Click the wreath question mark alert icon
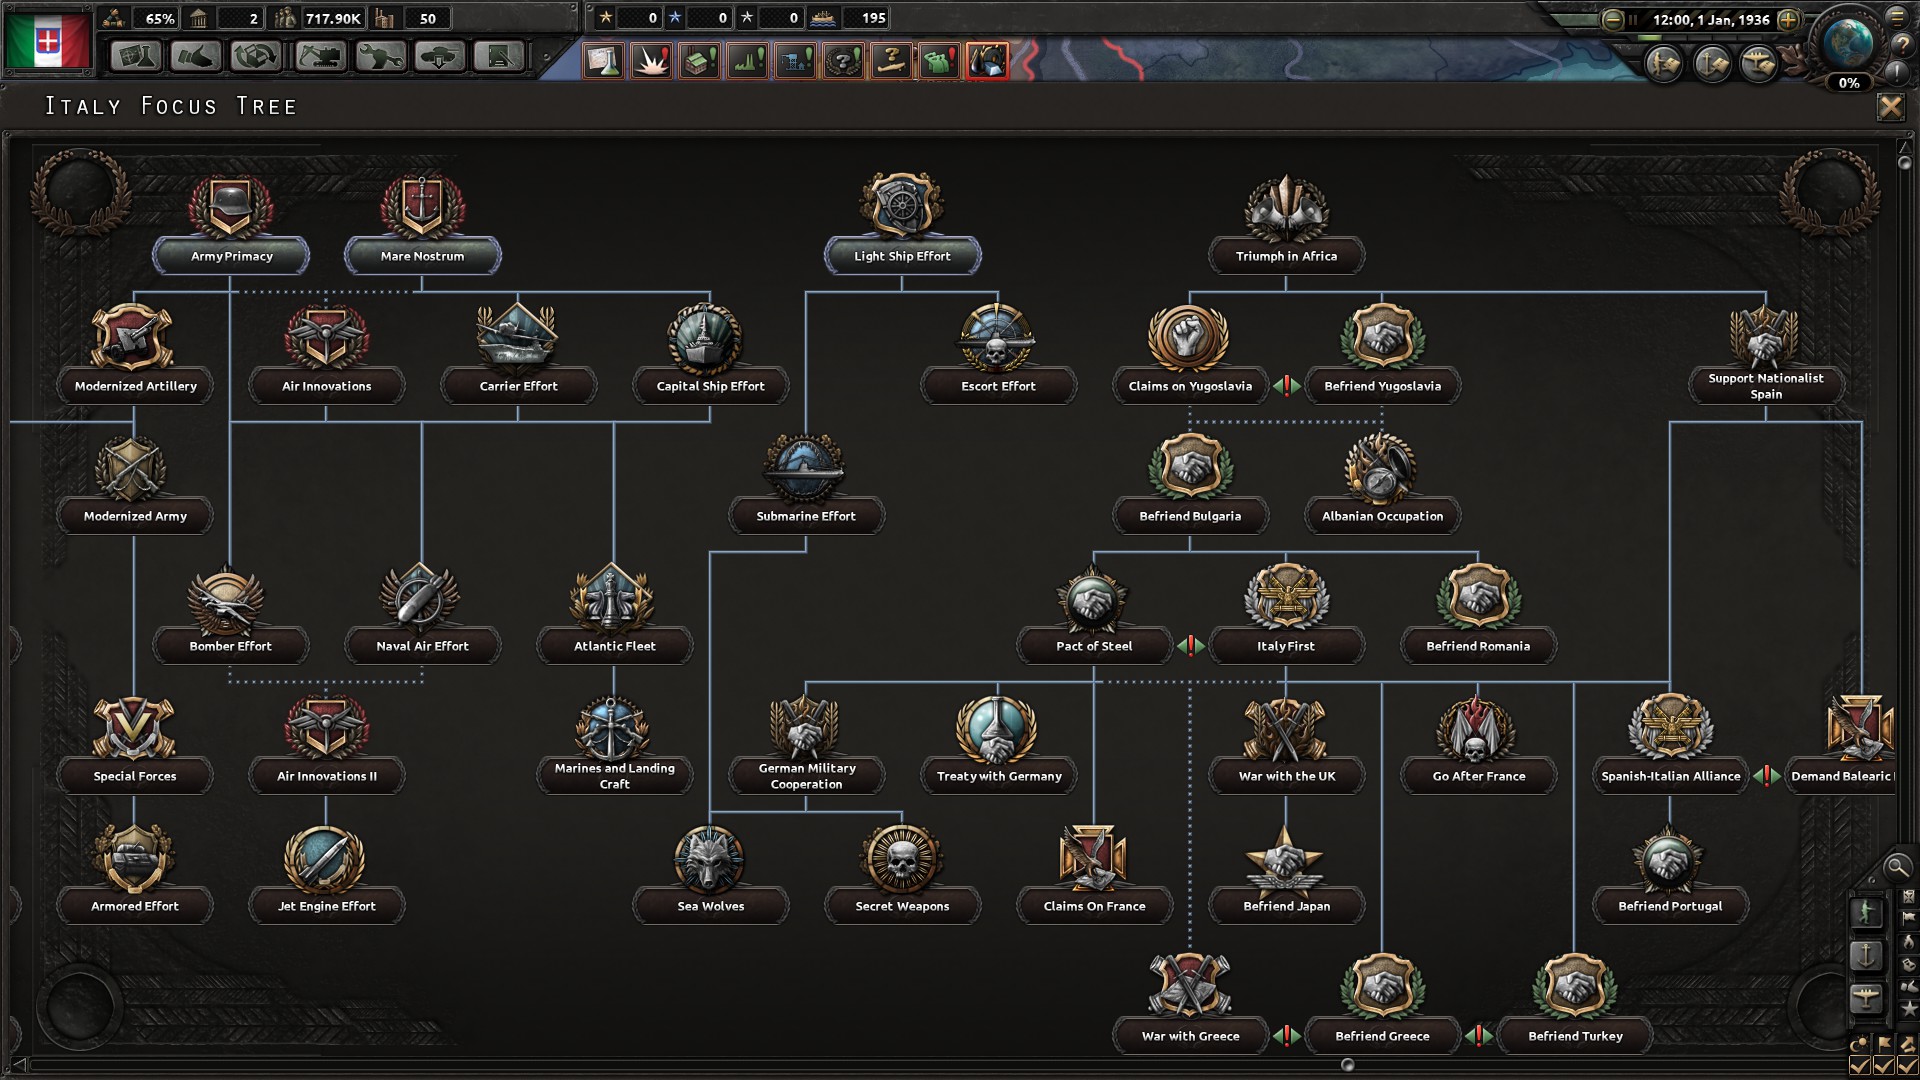 tap(844, 61)
